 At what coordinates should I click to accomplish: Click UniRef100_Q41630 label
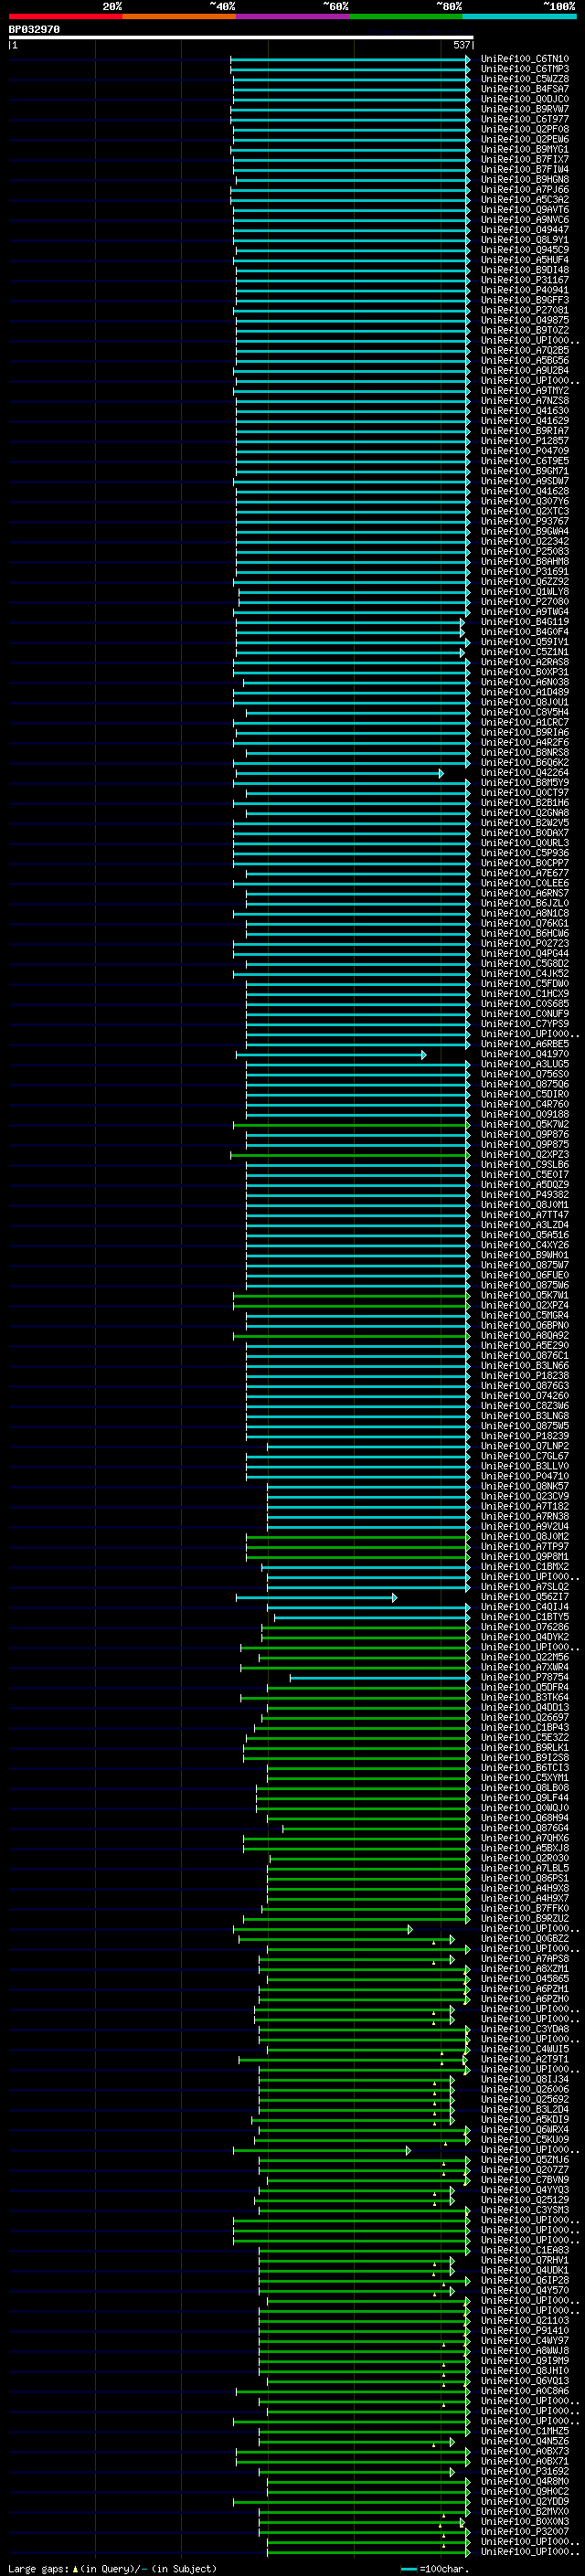[x=525, y=411]
